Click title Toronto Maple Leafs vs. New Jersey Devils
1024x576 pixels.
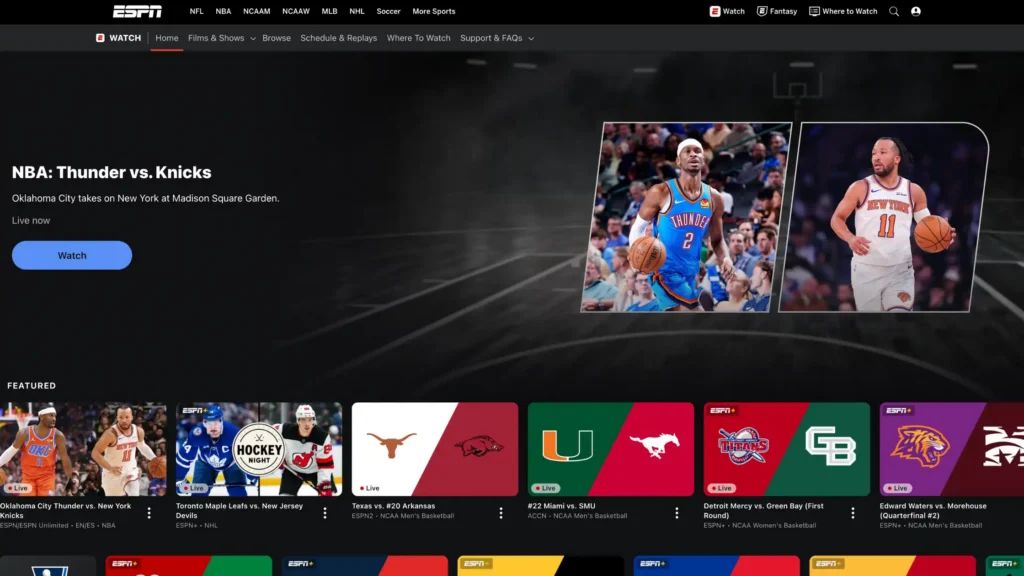click(240, 510)
